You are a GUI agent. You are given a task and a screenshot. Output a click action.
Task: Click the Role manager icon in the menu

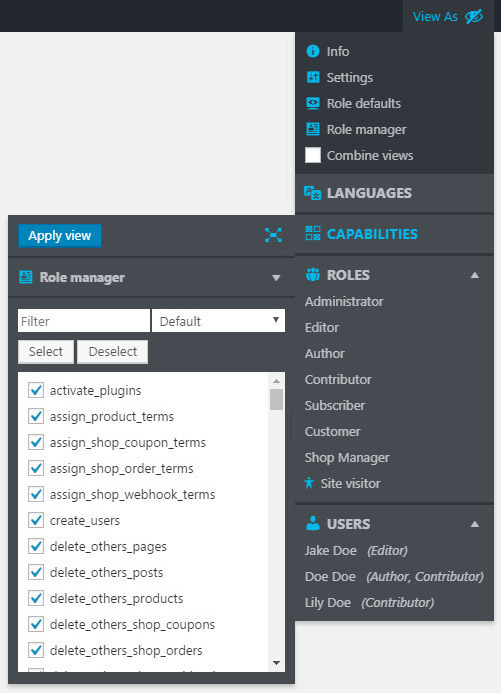(x=313, y=129)
